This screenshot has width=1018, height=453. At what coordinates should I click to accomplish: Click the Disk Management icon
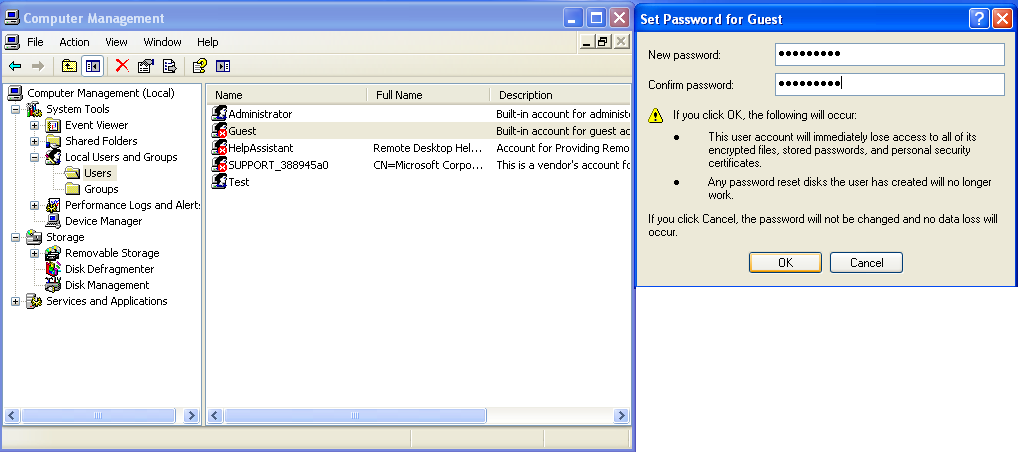tap(53, 285)
